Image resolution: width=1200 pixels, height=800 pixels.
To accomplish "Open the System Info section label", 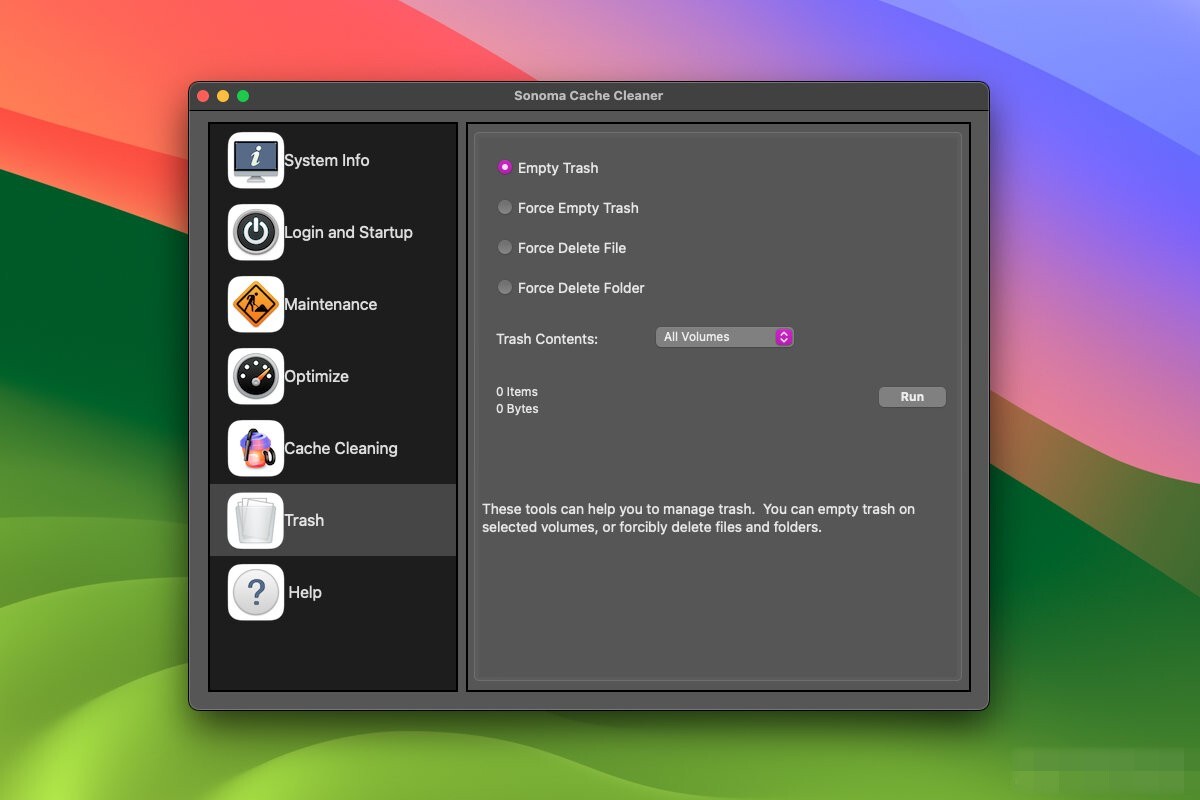I will coord(327,160).
